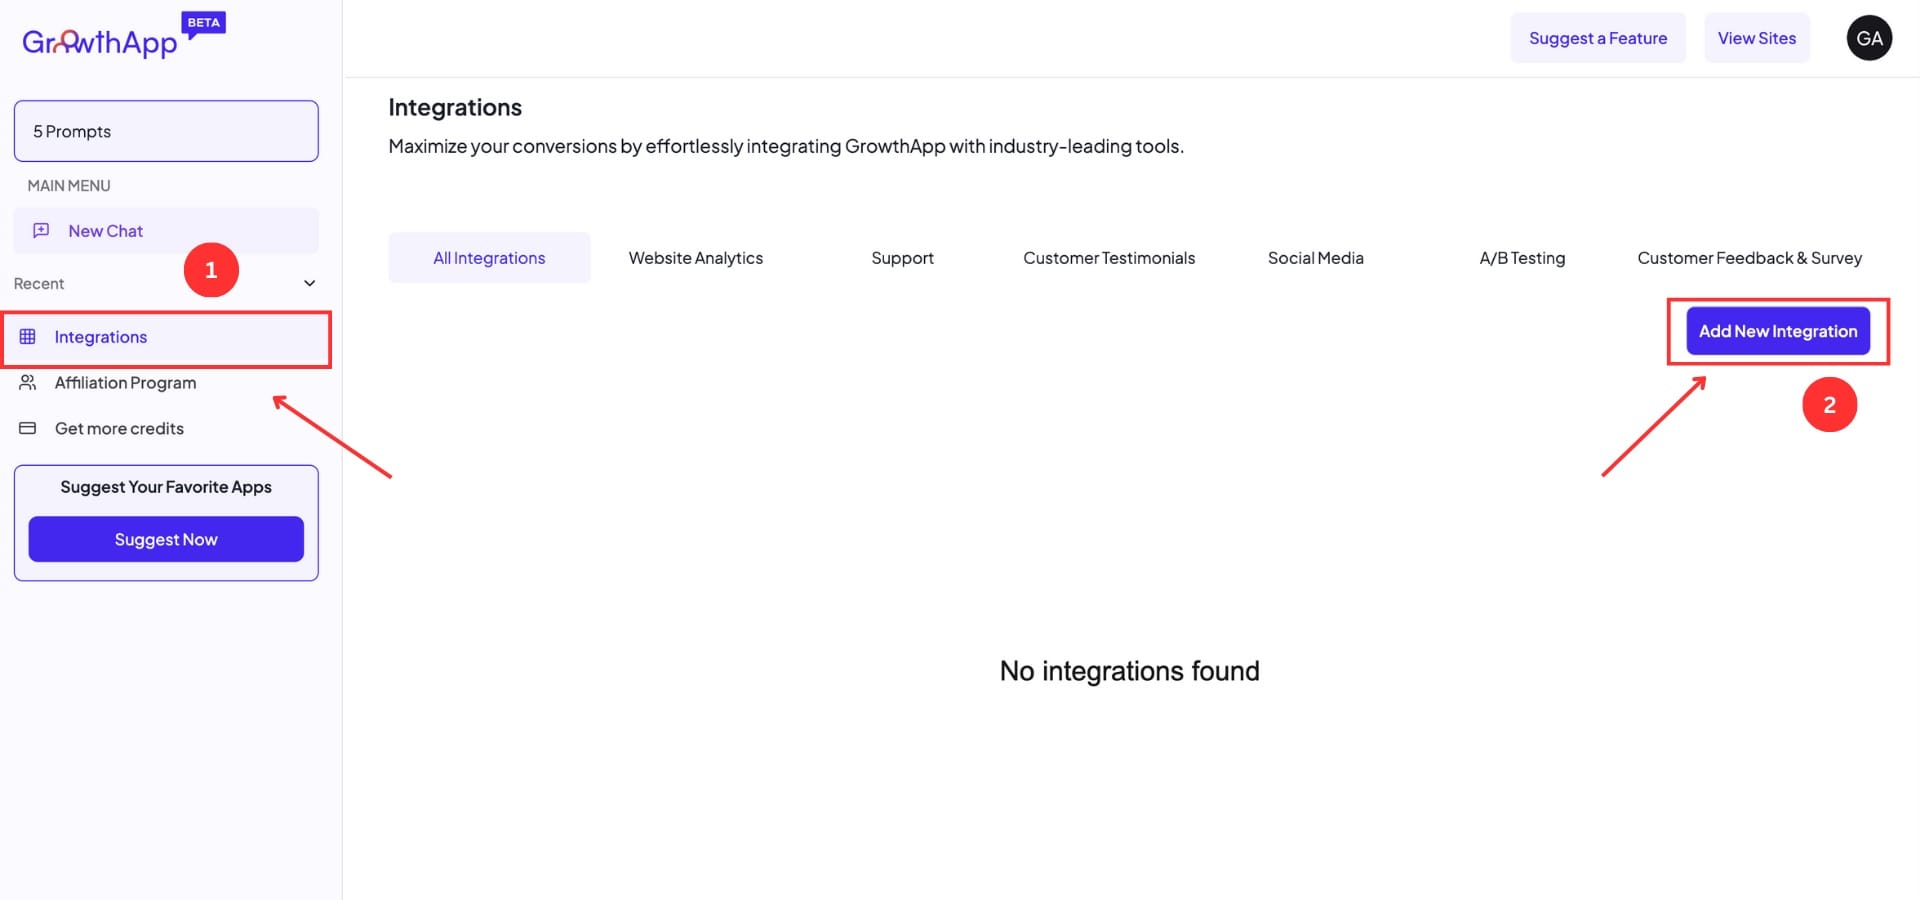This screenshot has width=1920, height=900.
Task: Switch to the All Integrations tab
Action: [x=489, y=258]
